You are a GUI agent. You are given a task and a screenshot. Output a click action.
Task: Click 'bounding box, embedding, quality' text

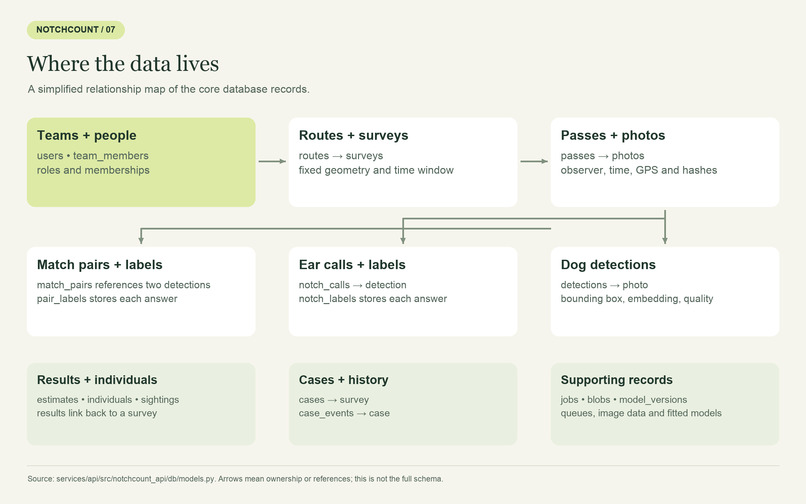(637, 299)
